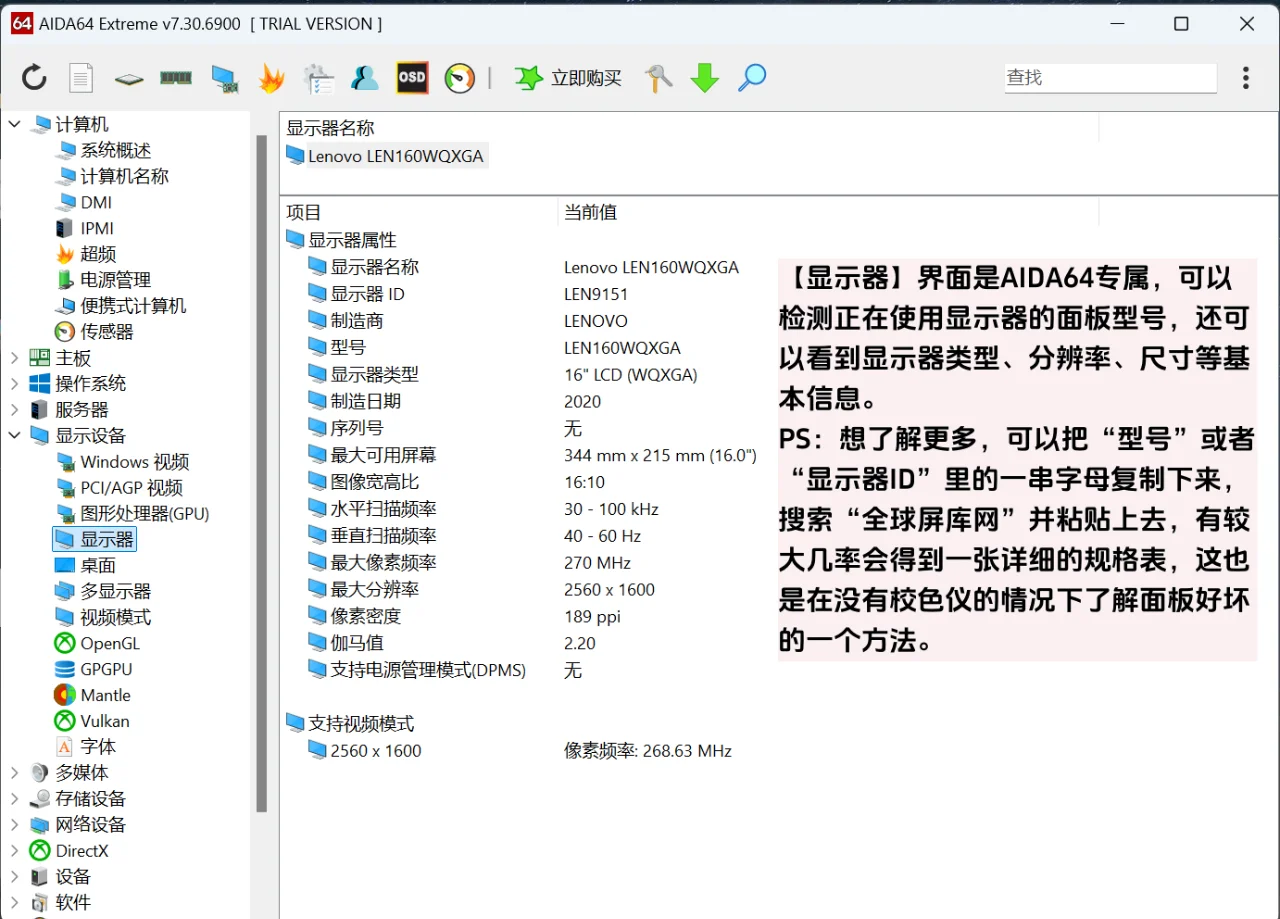Screen dimensions: 1280x919
Task: Expand the 服务器 tree node
Action: [15, 410]
